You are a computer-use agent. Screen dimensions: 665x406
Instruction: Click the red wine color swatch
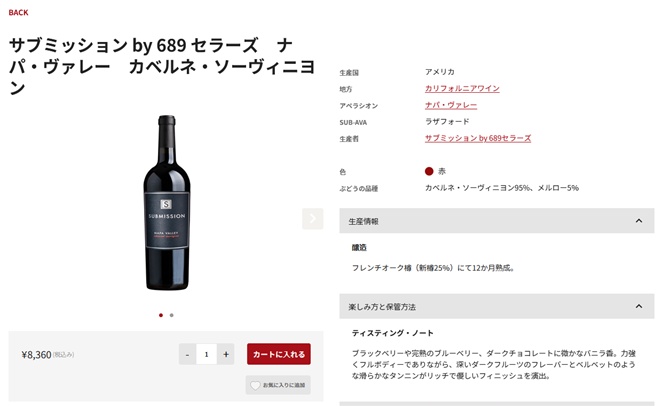click(x=429, y=171)
